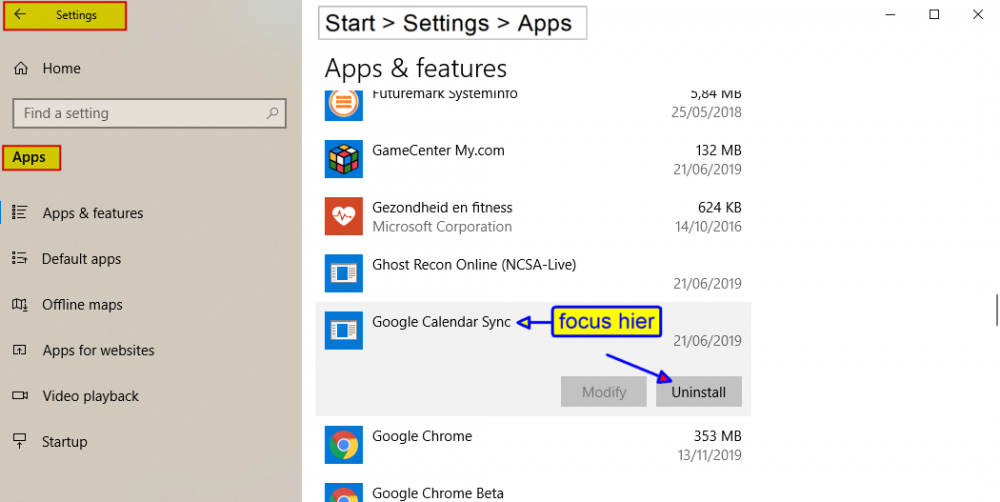This screenshot has width=1000, height=502.
Task: Click the Google Chrome app icon
Action: 344,445
